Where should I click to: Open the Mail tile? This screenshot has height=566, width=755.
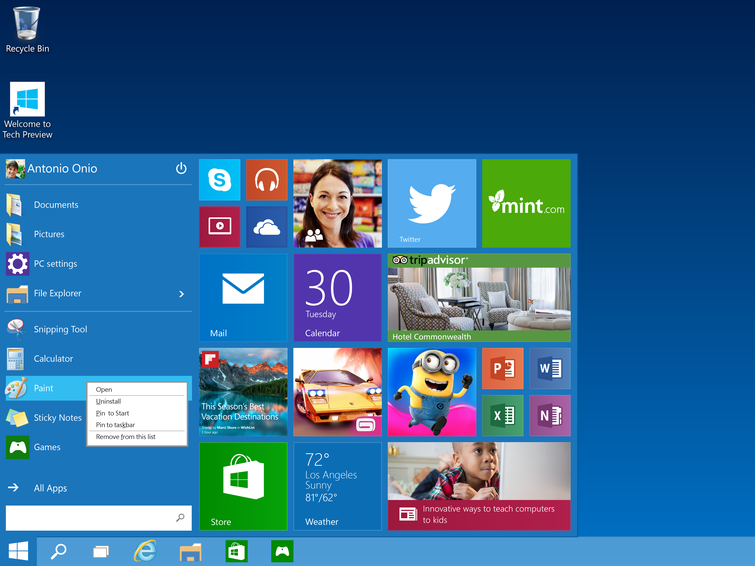point(243,298)
